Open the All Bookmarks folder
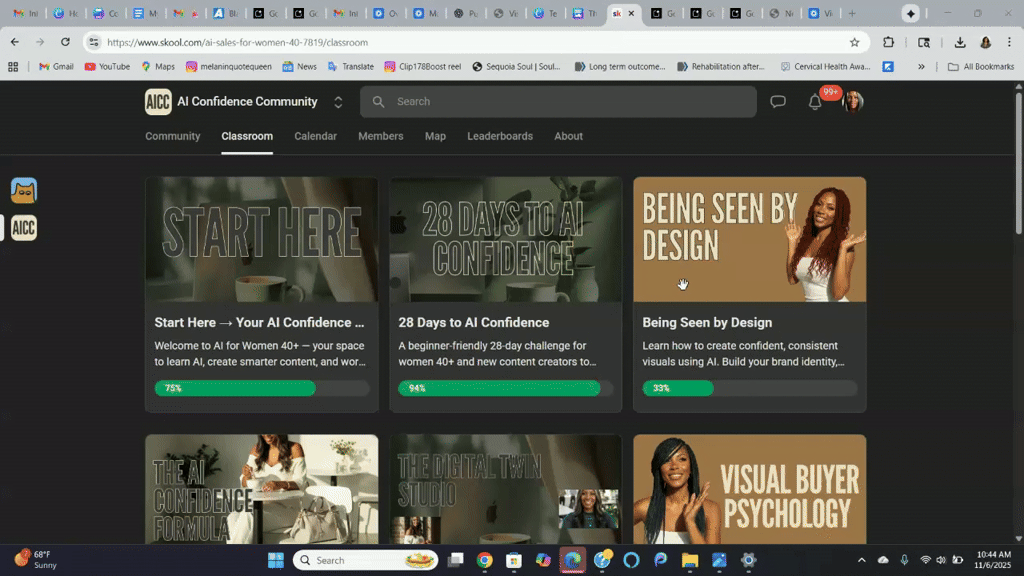Viewport: 1024px width, 576px height. (980, 67)
